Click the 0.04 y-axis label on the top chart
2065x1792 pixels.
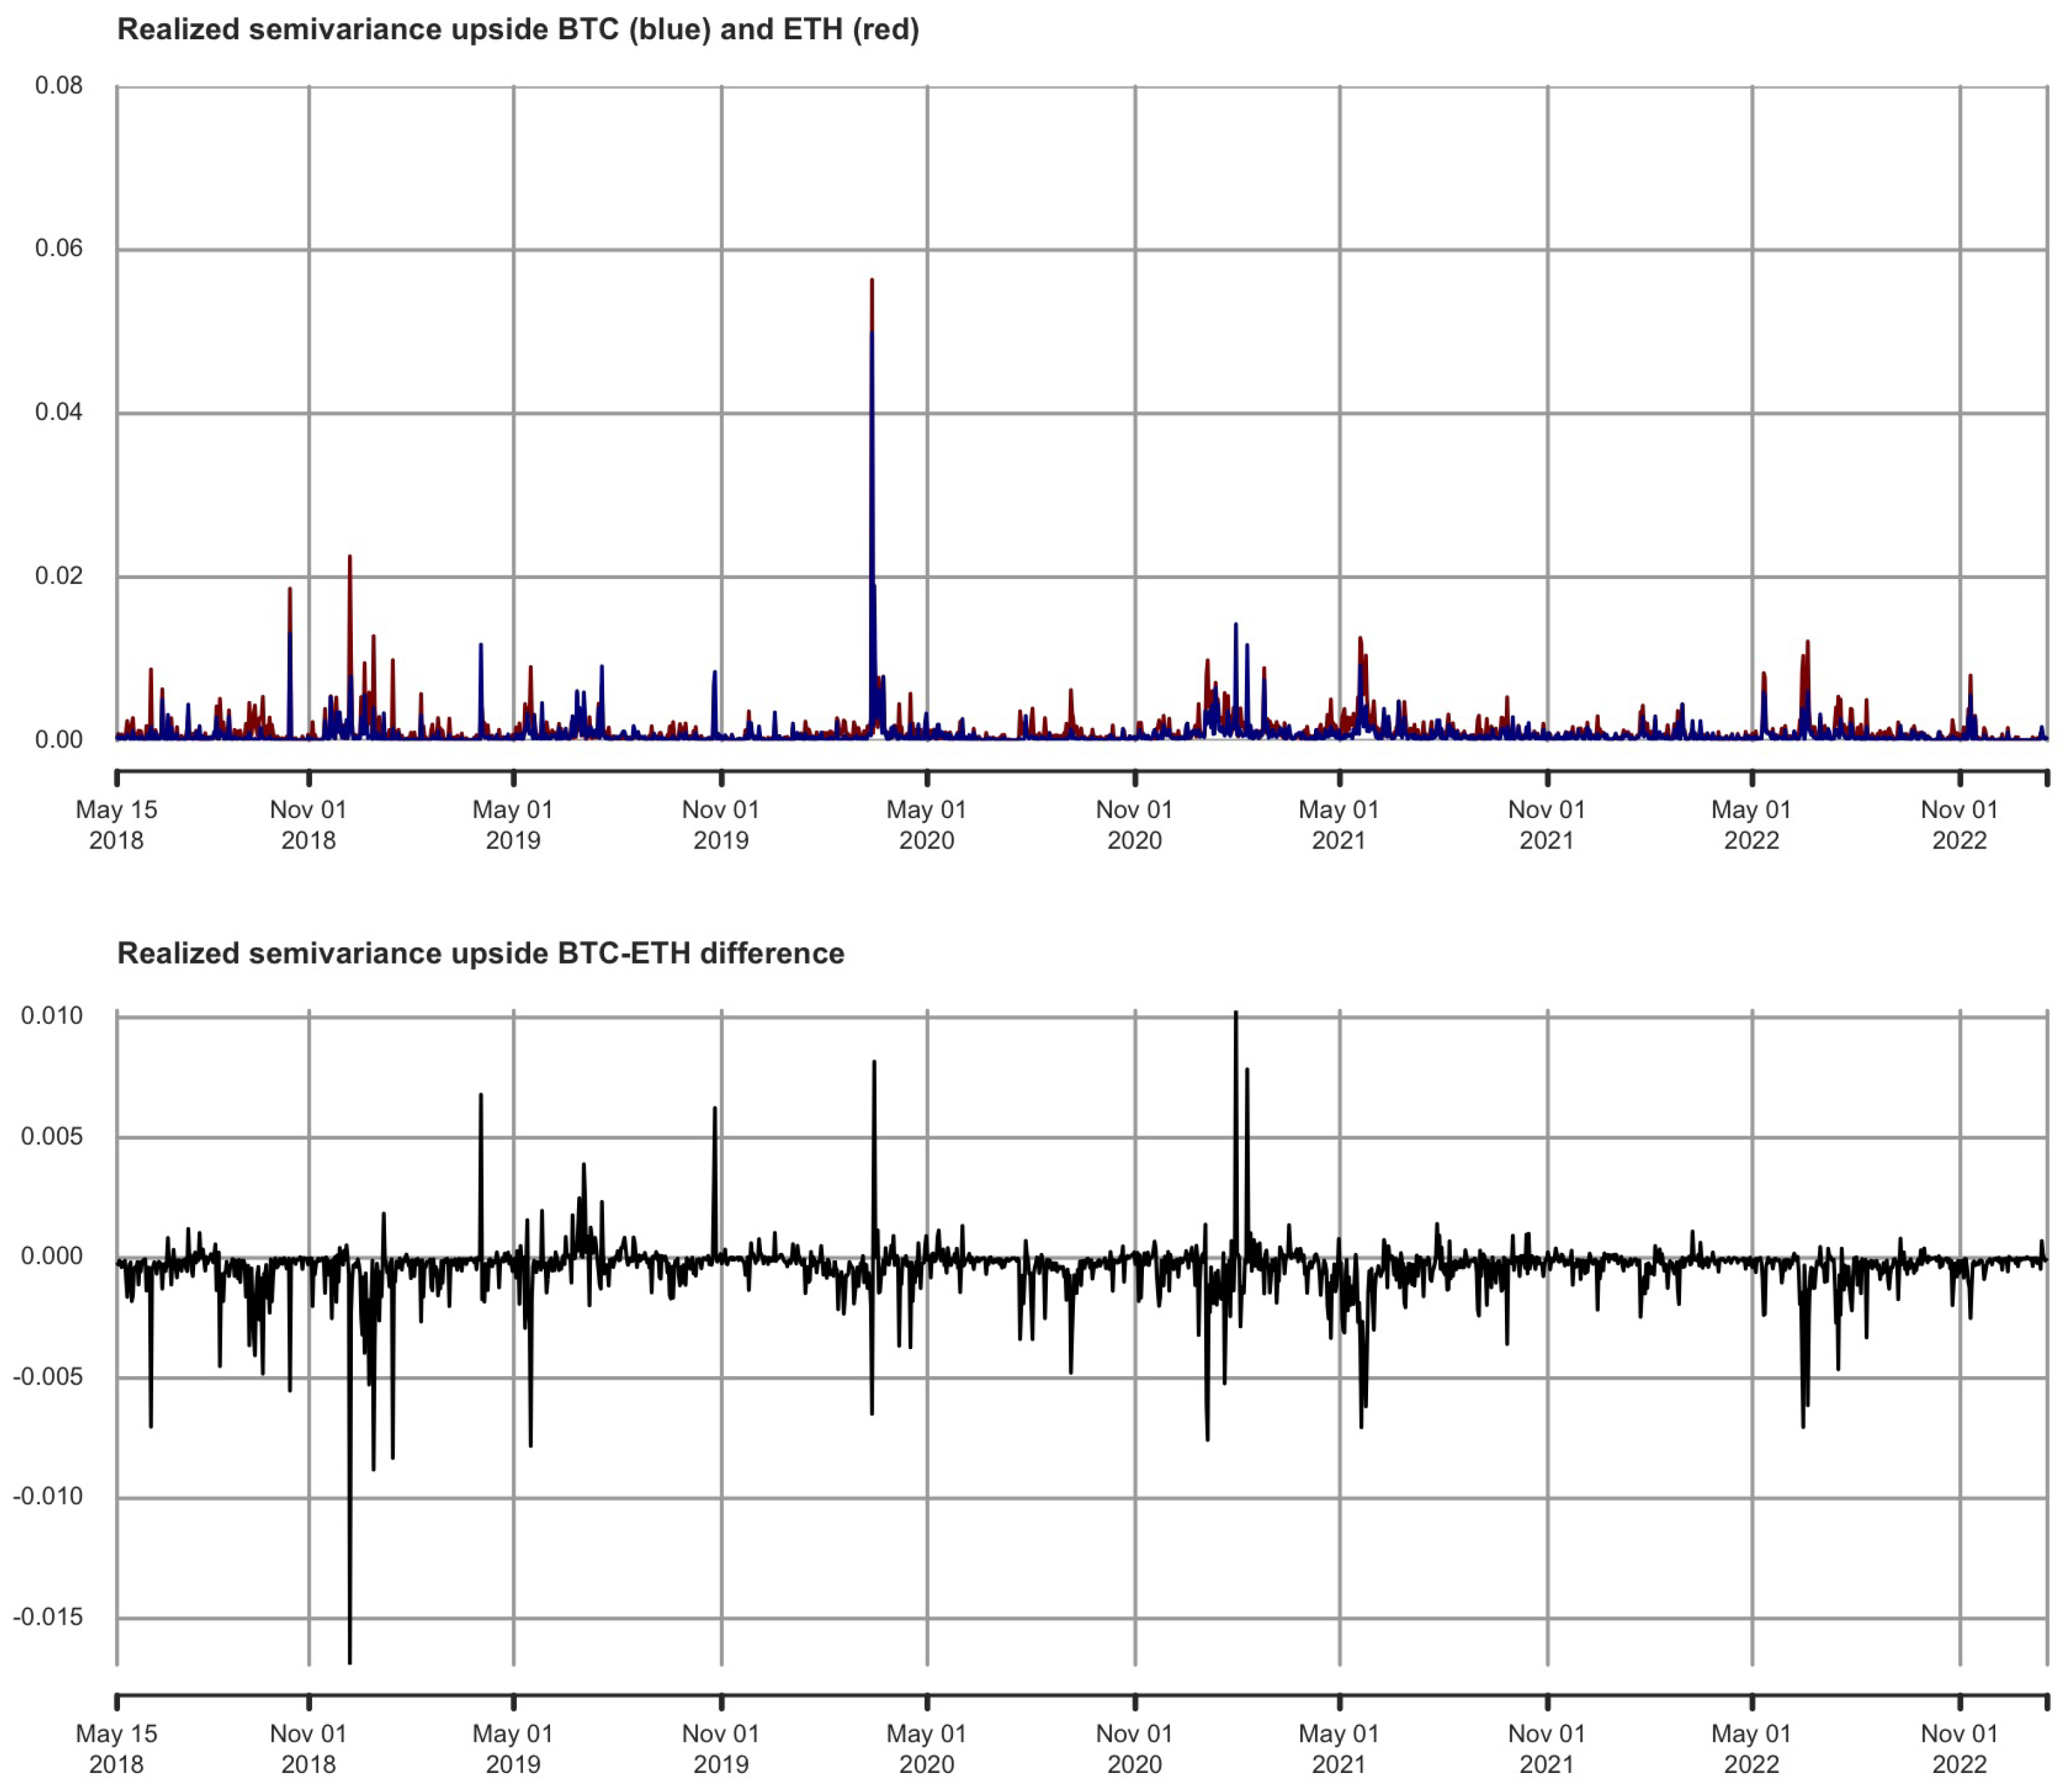(x=58, y=413)
